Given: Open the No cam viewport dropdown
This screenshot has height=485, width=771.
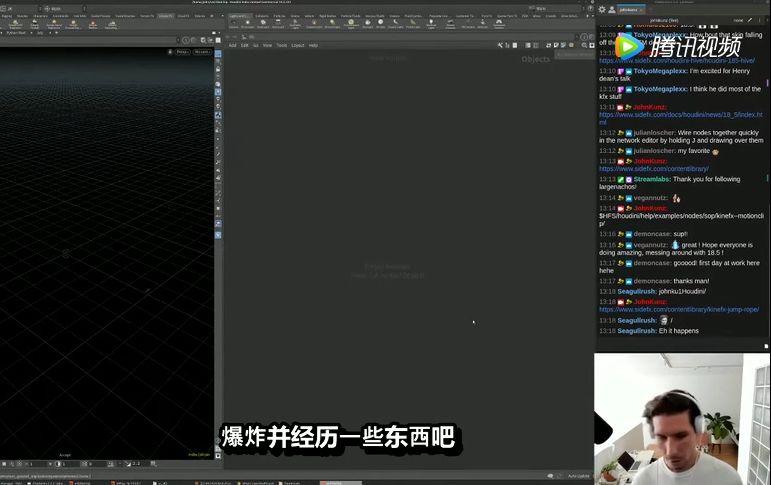Looking at the screenshot, I should (202, 52).
